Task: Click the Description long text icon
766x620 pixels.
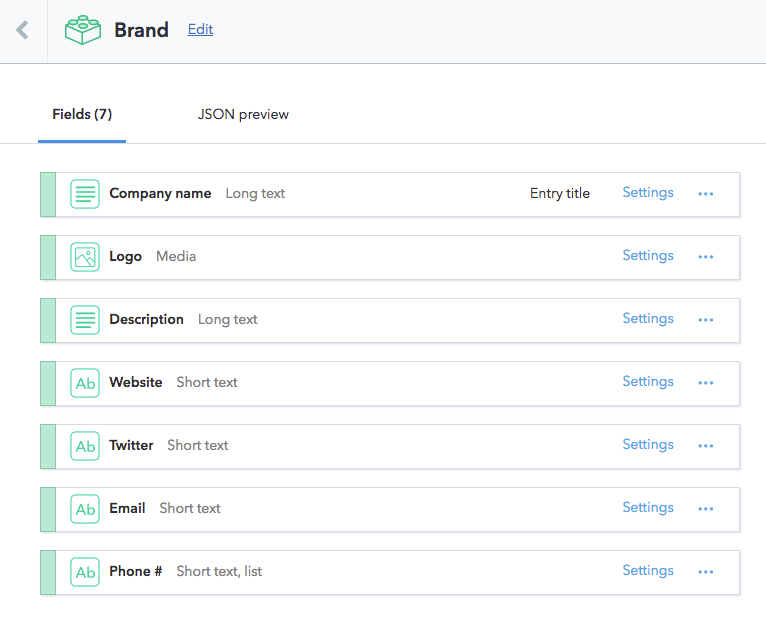Action: [x=85, y=320]
